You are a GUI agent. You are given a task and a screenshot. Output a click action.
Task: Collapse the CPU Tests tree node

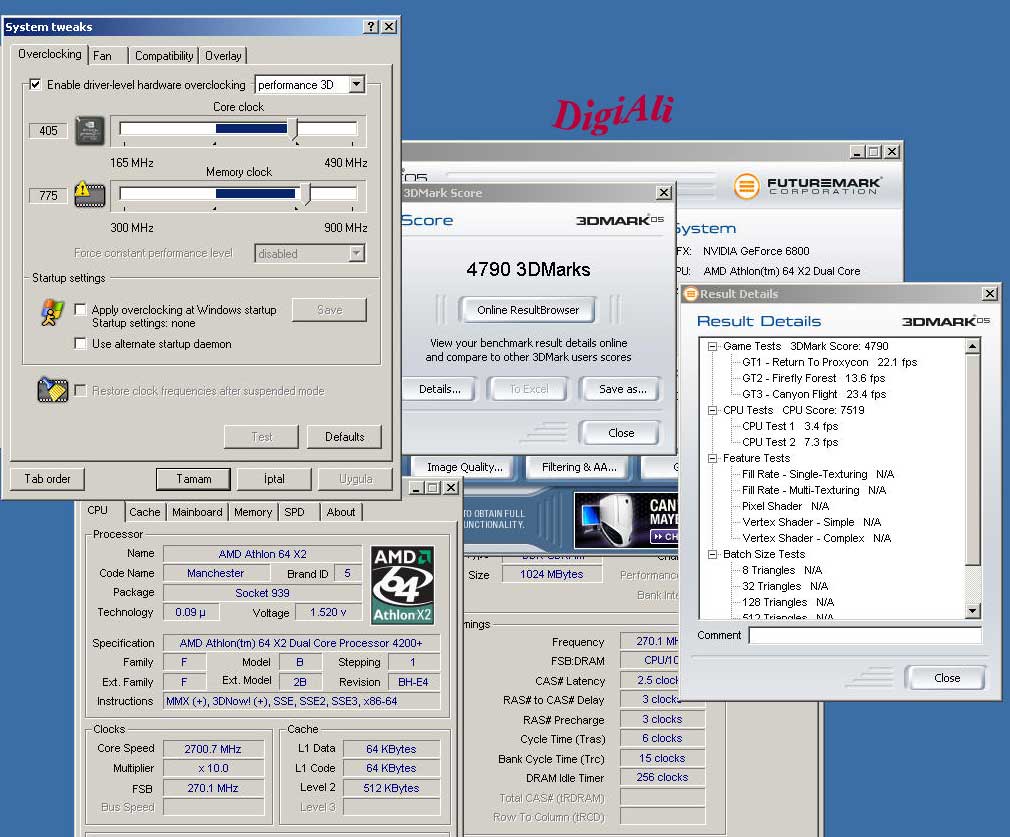pos(712,410)
